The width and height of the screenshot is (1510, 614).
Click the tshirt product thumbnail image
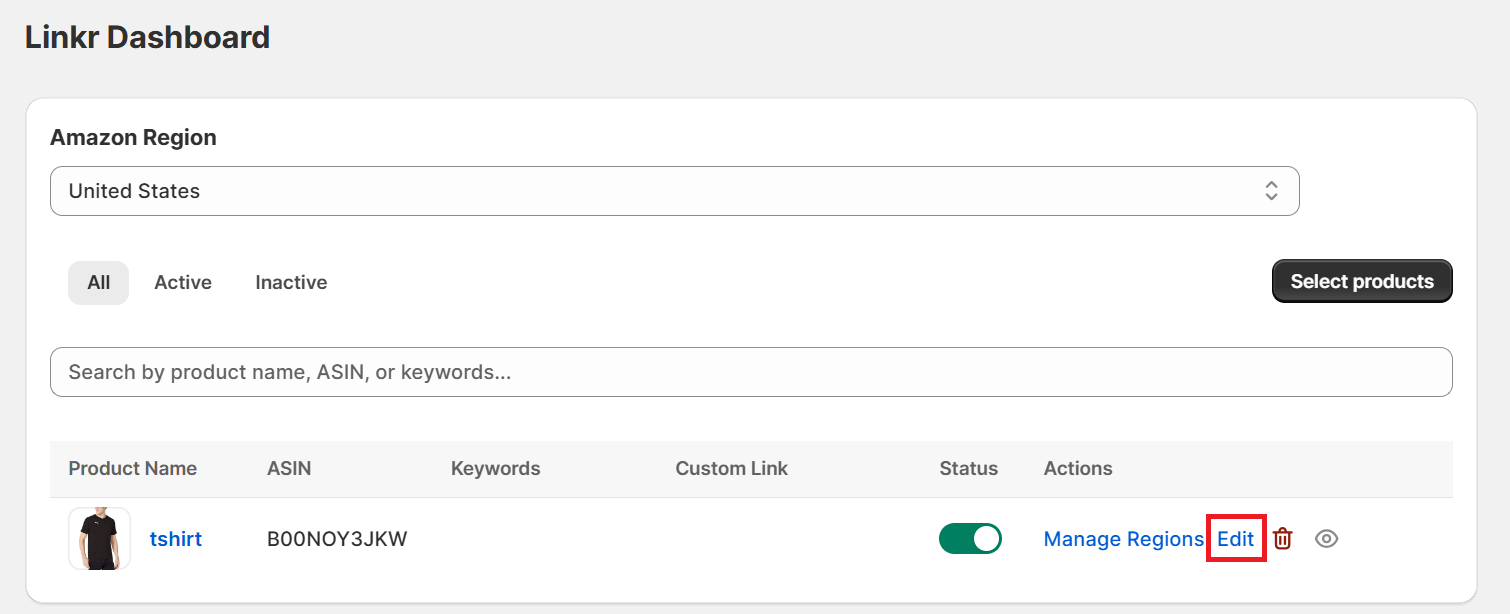[x=100, y=539]
